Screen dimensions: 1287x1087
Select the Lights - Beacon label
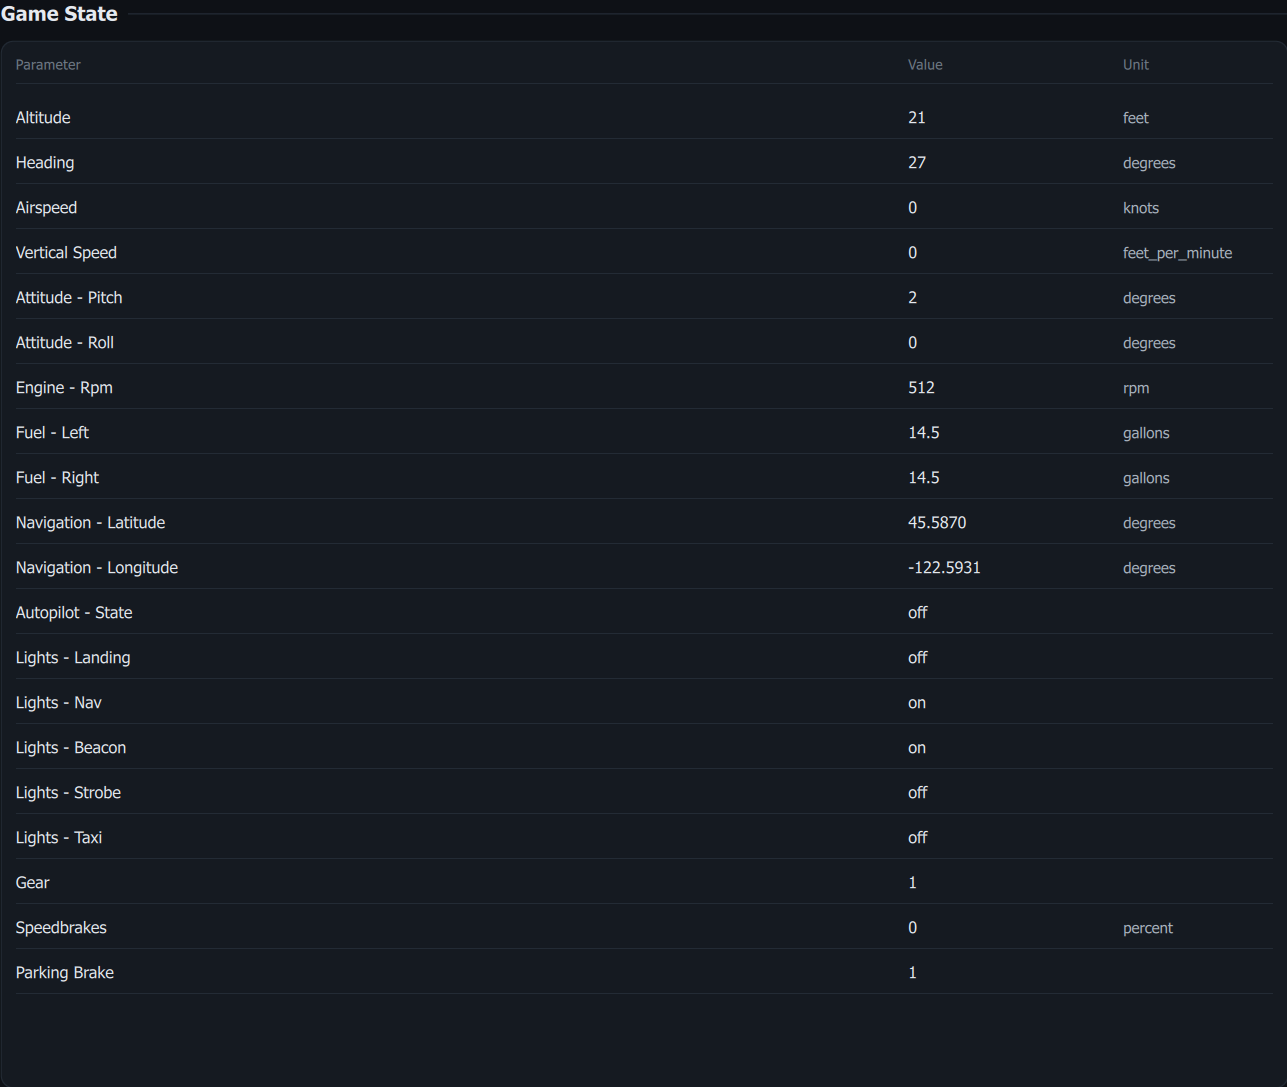pos(71,748)
